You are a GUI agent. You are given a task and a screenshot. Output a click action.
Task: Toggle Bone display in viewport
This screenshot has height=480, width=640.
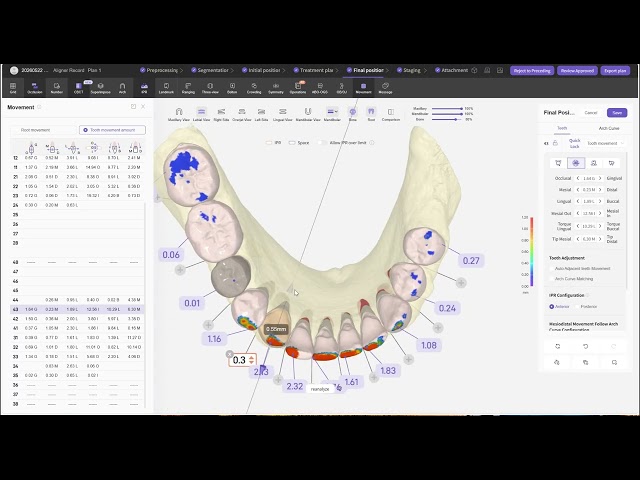click(x=353, y=115)
